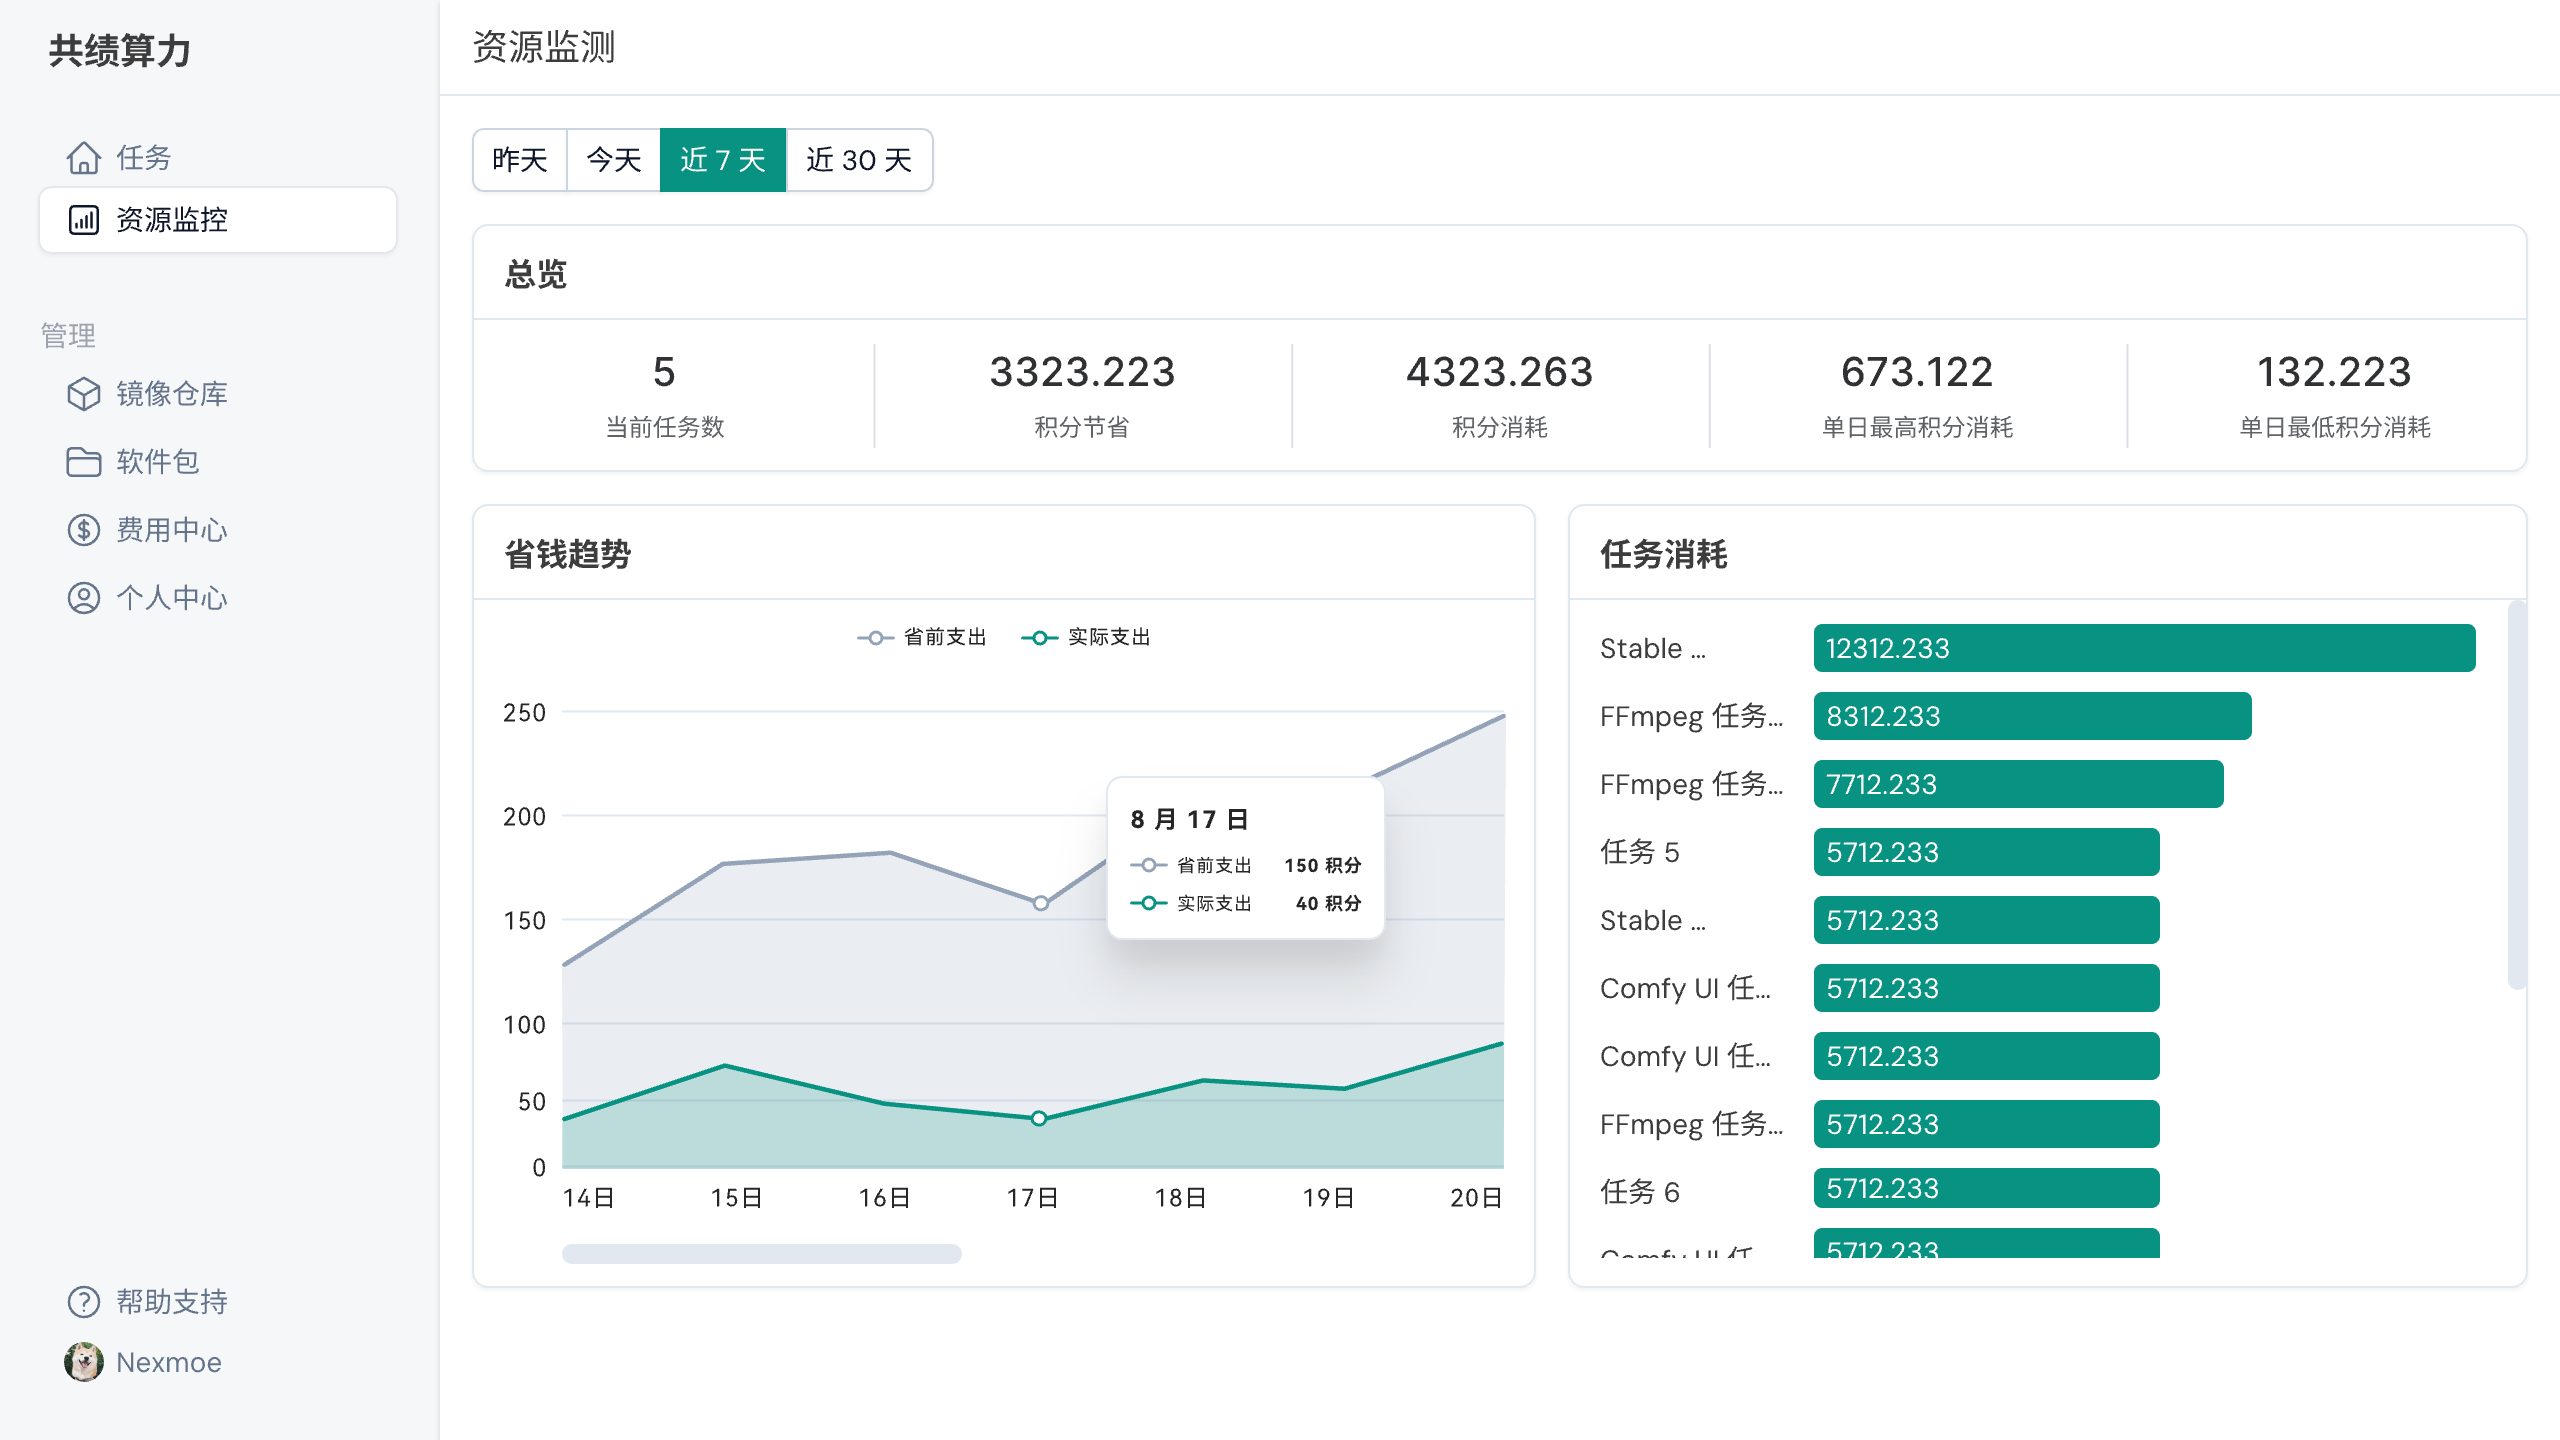Click the 帮助支持 help icon
Image resolution: width=2560 pixels, height=1440 pixels.
pos(83,1301)
